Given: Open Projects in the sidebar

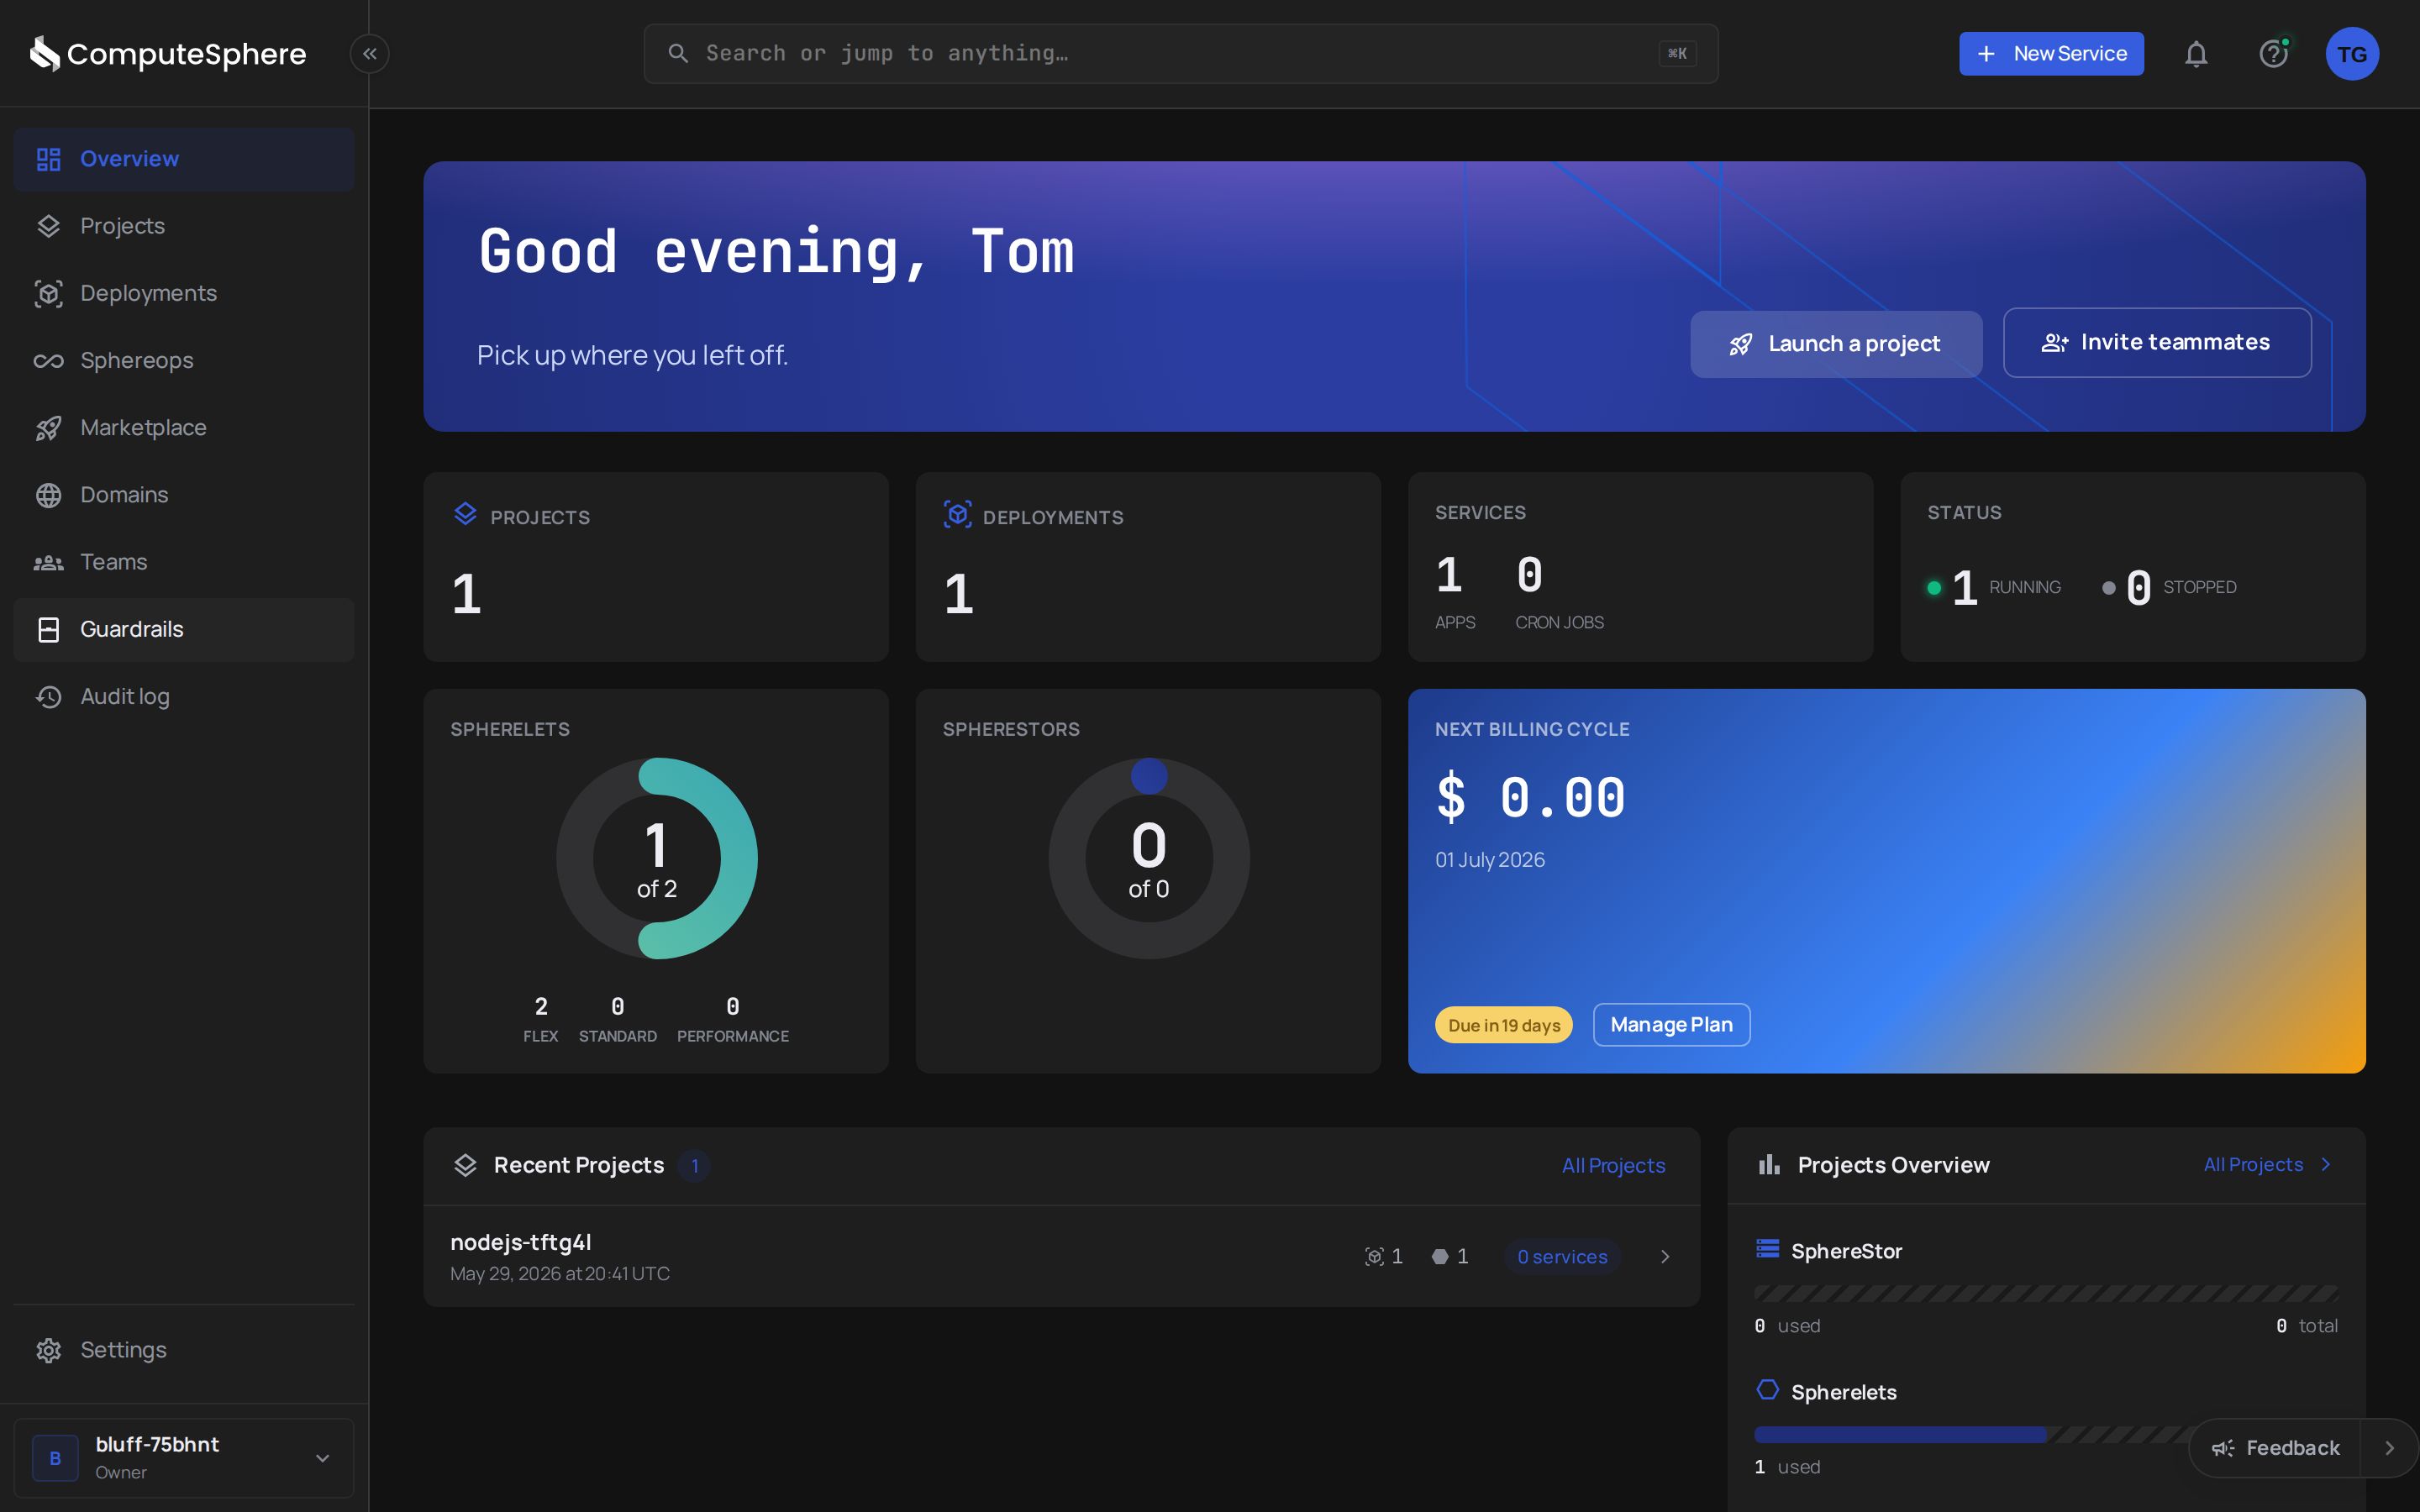Looking at the screenshot, I should click(184, 226).
